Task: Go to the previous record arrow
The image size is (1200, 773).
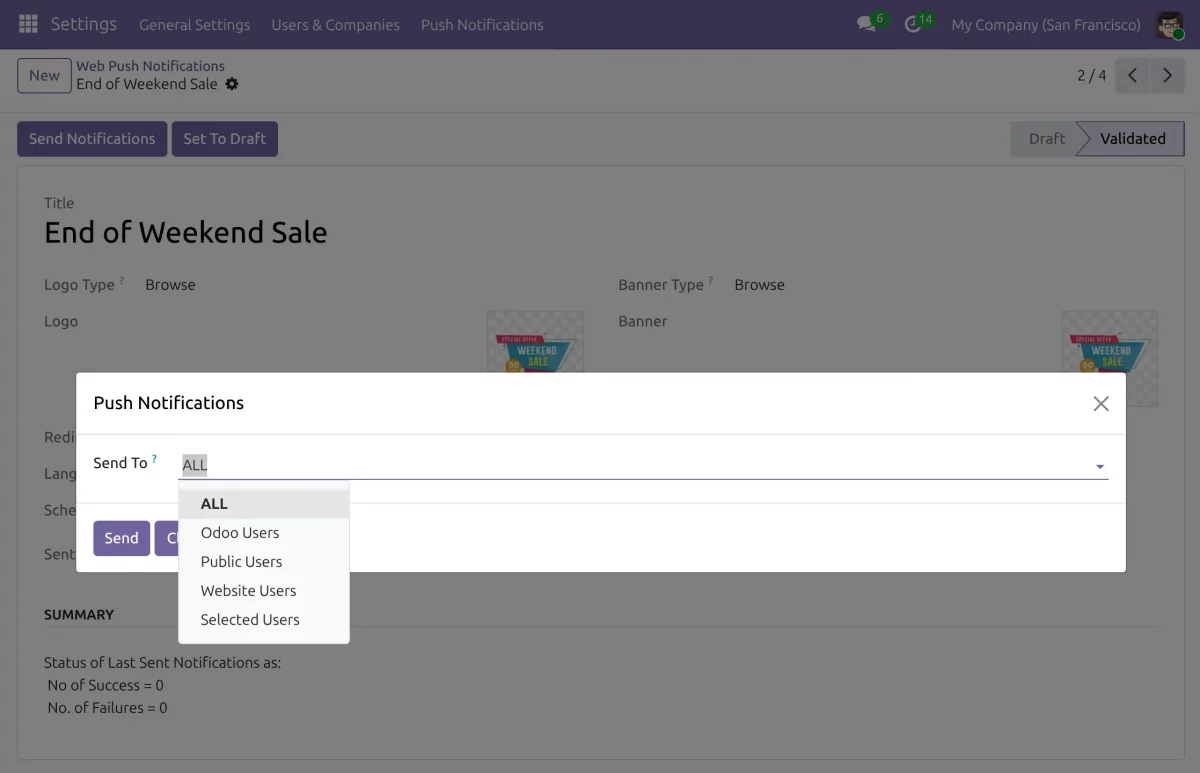Action: tap(1132, 76)
